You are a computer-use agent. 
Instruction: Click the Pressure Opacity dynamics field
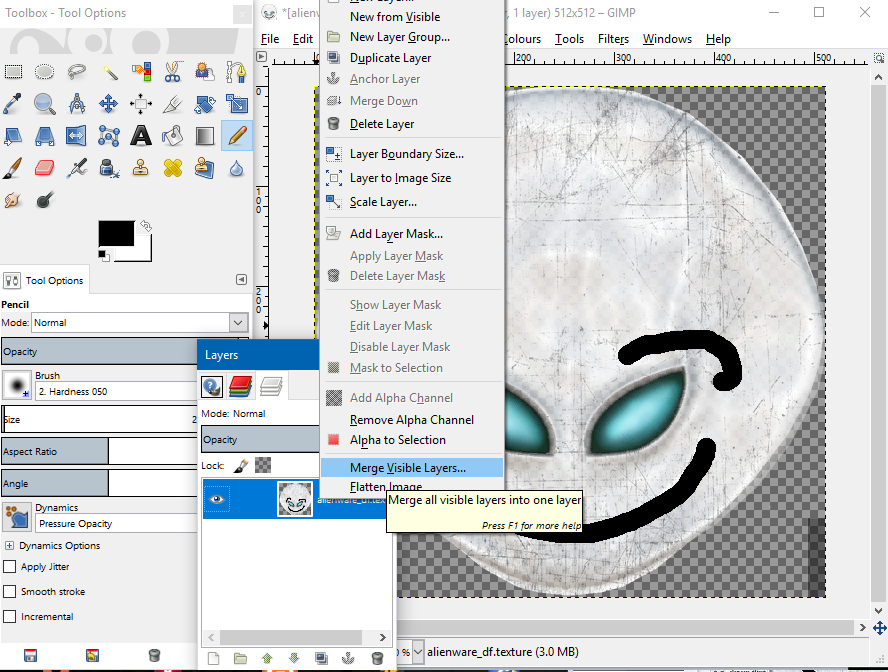pos(116,524)
